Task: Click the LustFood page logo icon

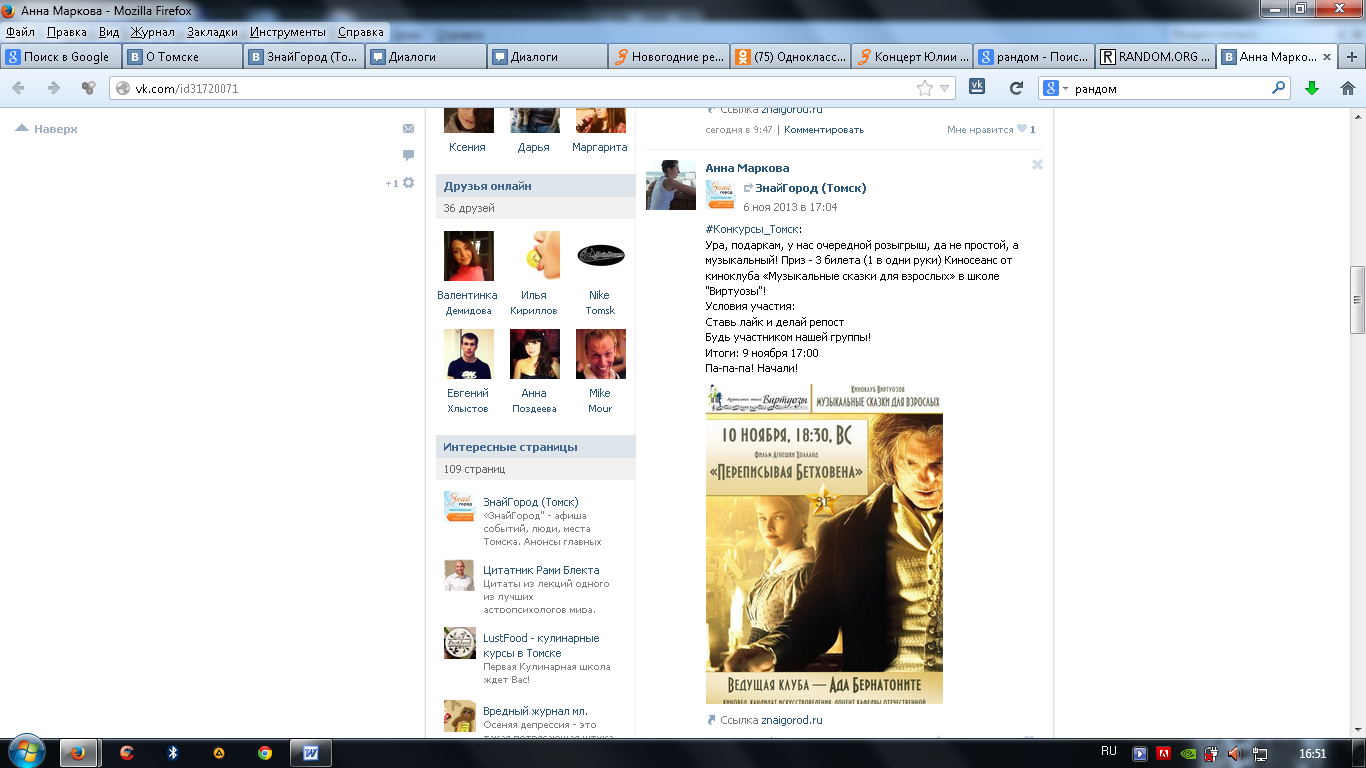Action: click(x=459, y=643)
